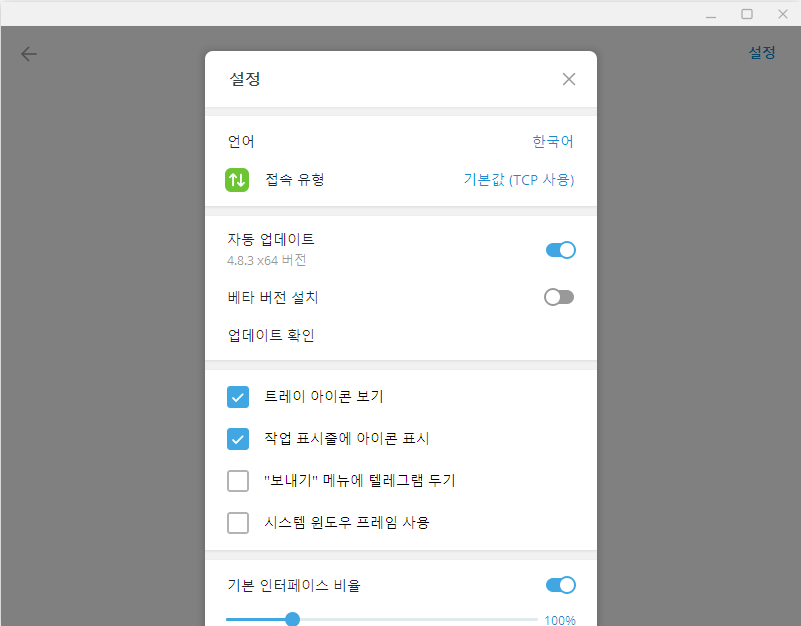Screen dimensions: 801x626
Task: Uncheck 트레이 아이콘 보기
Action: tap(238, 397)
